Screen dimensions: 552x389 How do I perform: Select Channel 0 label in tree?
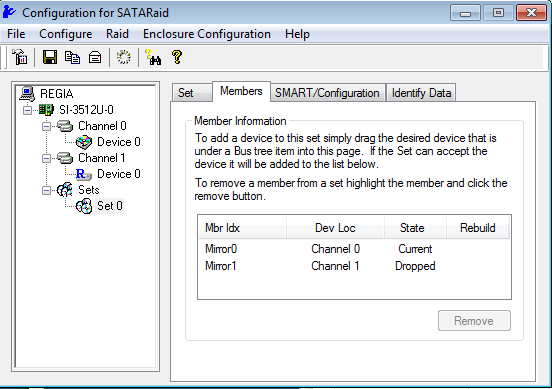click(x=102, y=126)
